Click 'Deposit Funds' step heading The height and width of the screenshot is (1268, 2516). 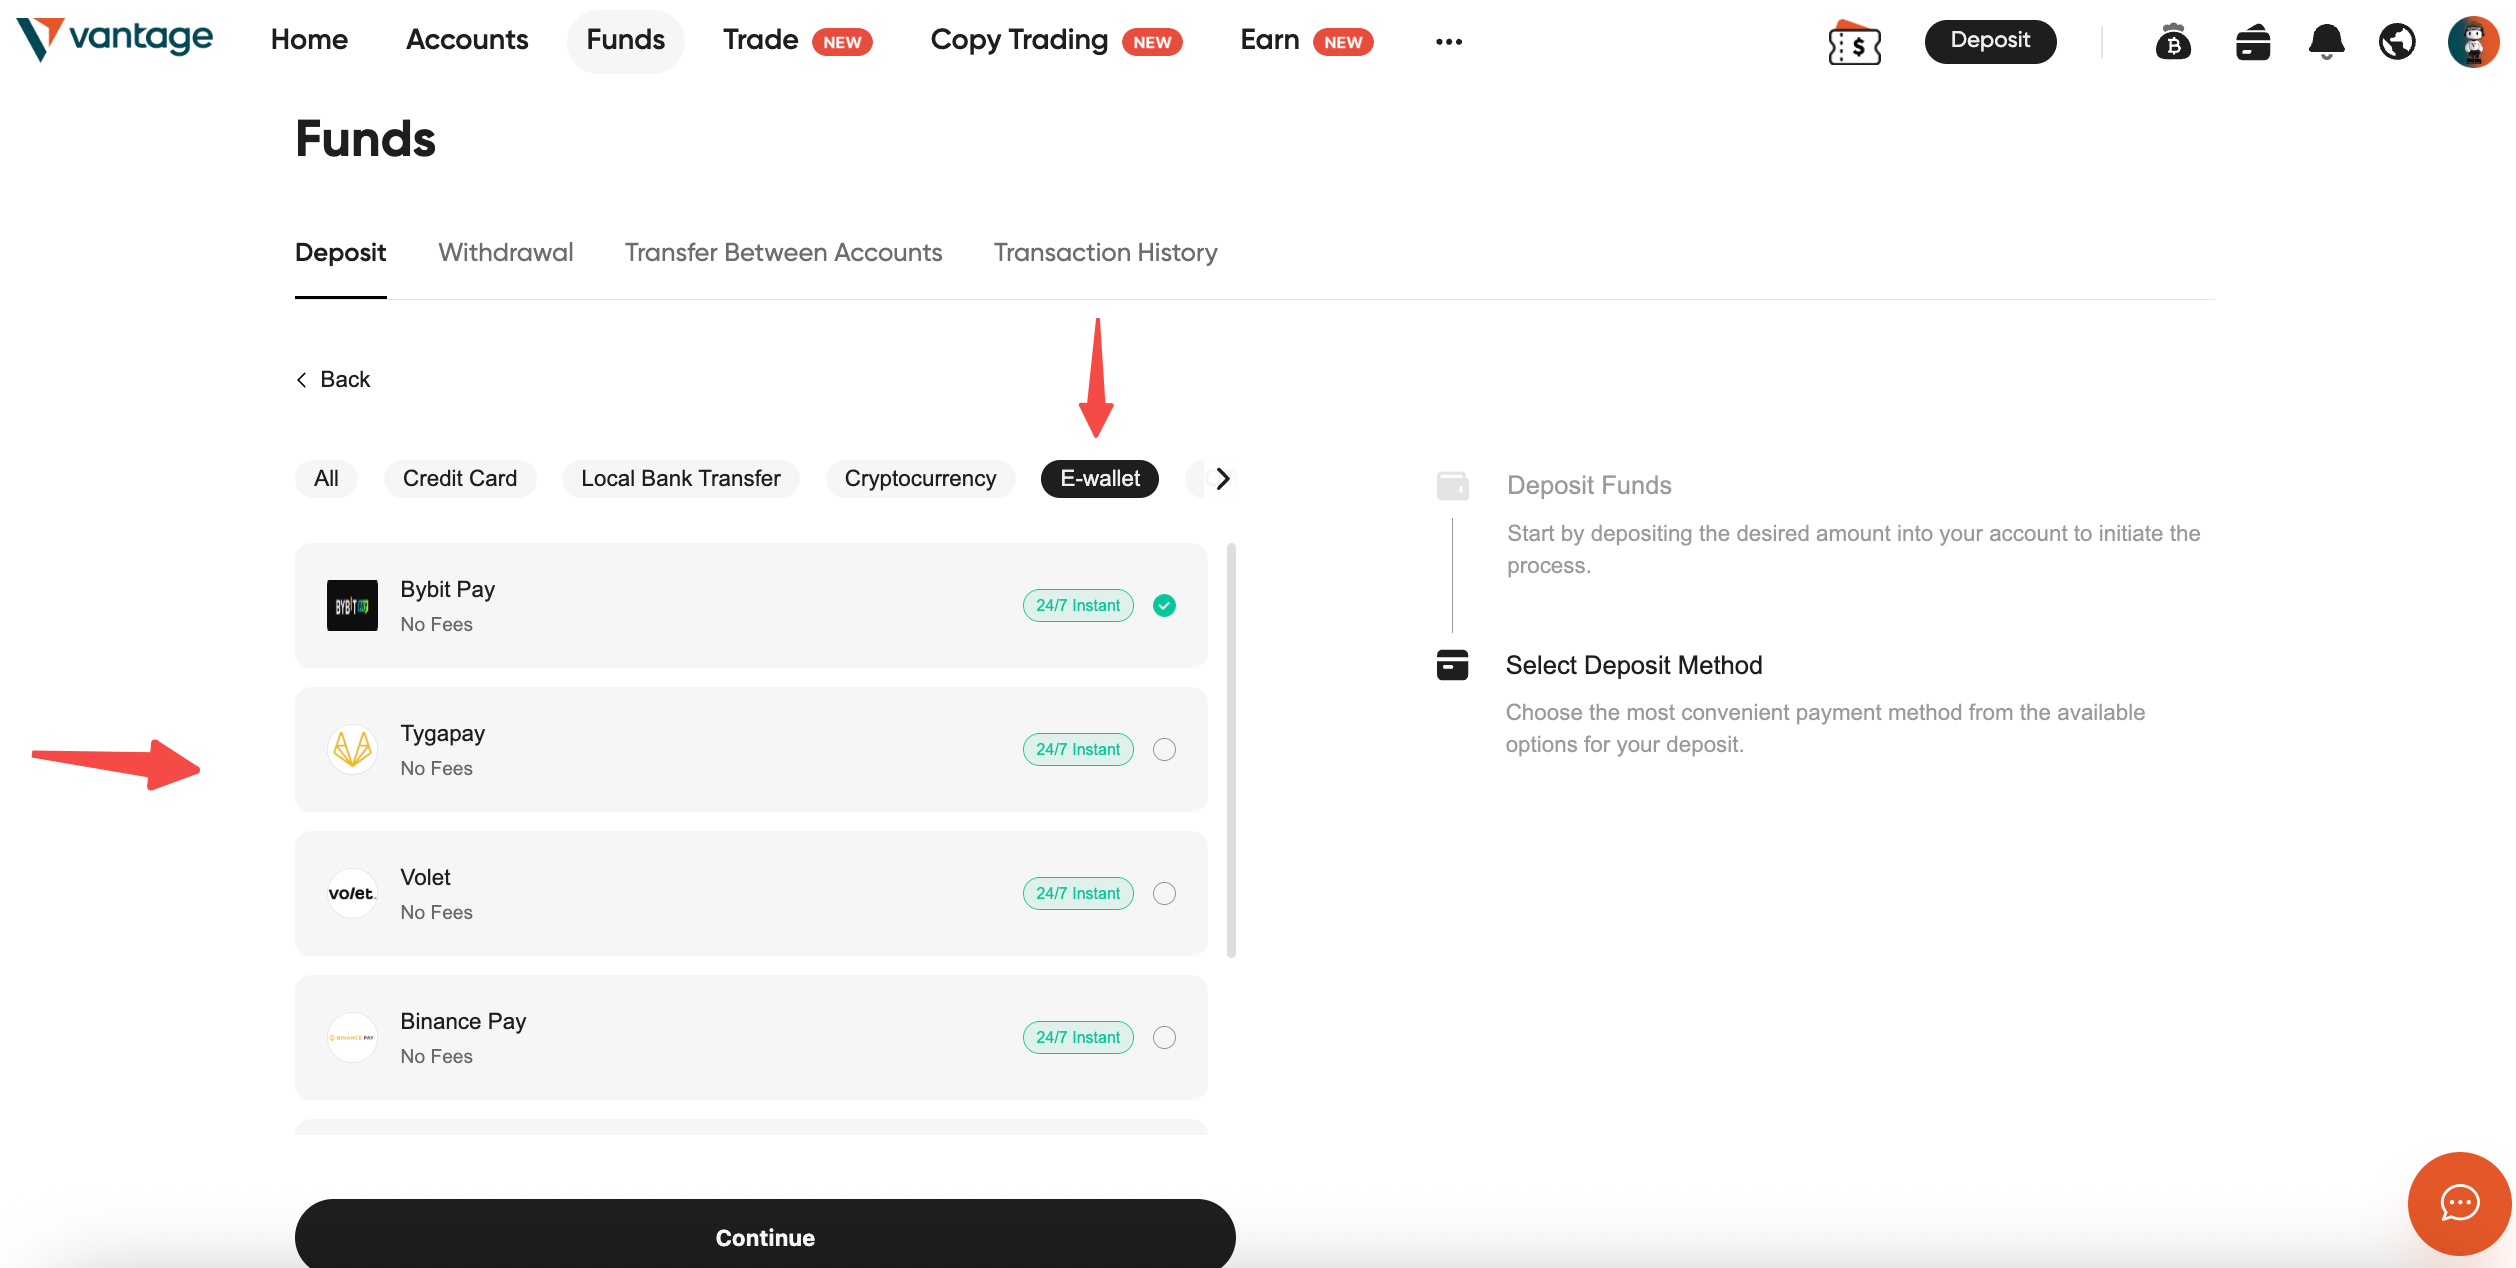point(1589,485)
